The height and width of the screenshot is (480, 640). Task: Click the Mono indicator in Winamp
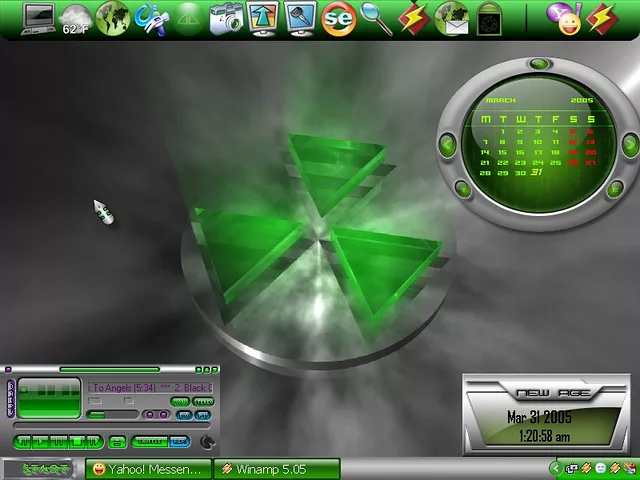click(x=180, y=402)
